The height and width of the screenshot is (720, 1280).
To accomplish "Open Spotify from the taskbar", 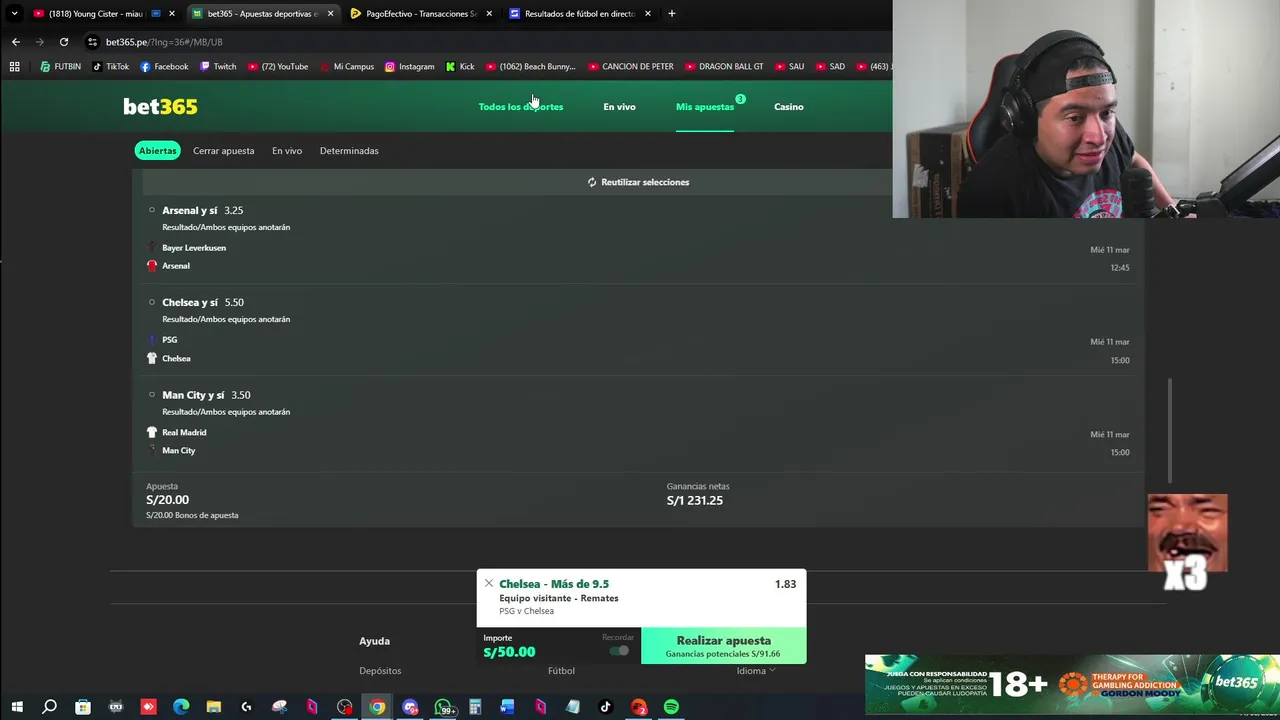I will pos(671,707).
